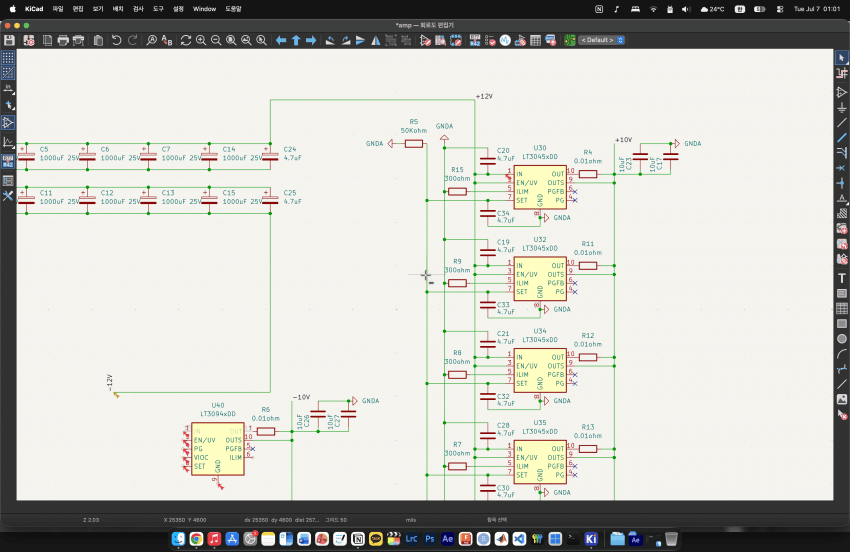Screen dimensions: 850x552
Task: Mirror selection vertically
Action: 360,40
